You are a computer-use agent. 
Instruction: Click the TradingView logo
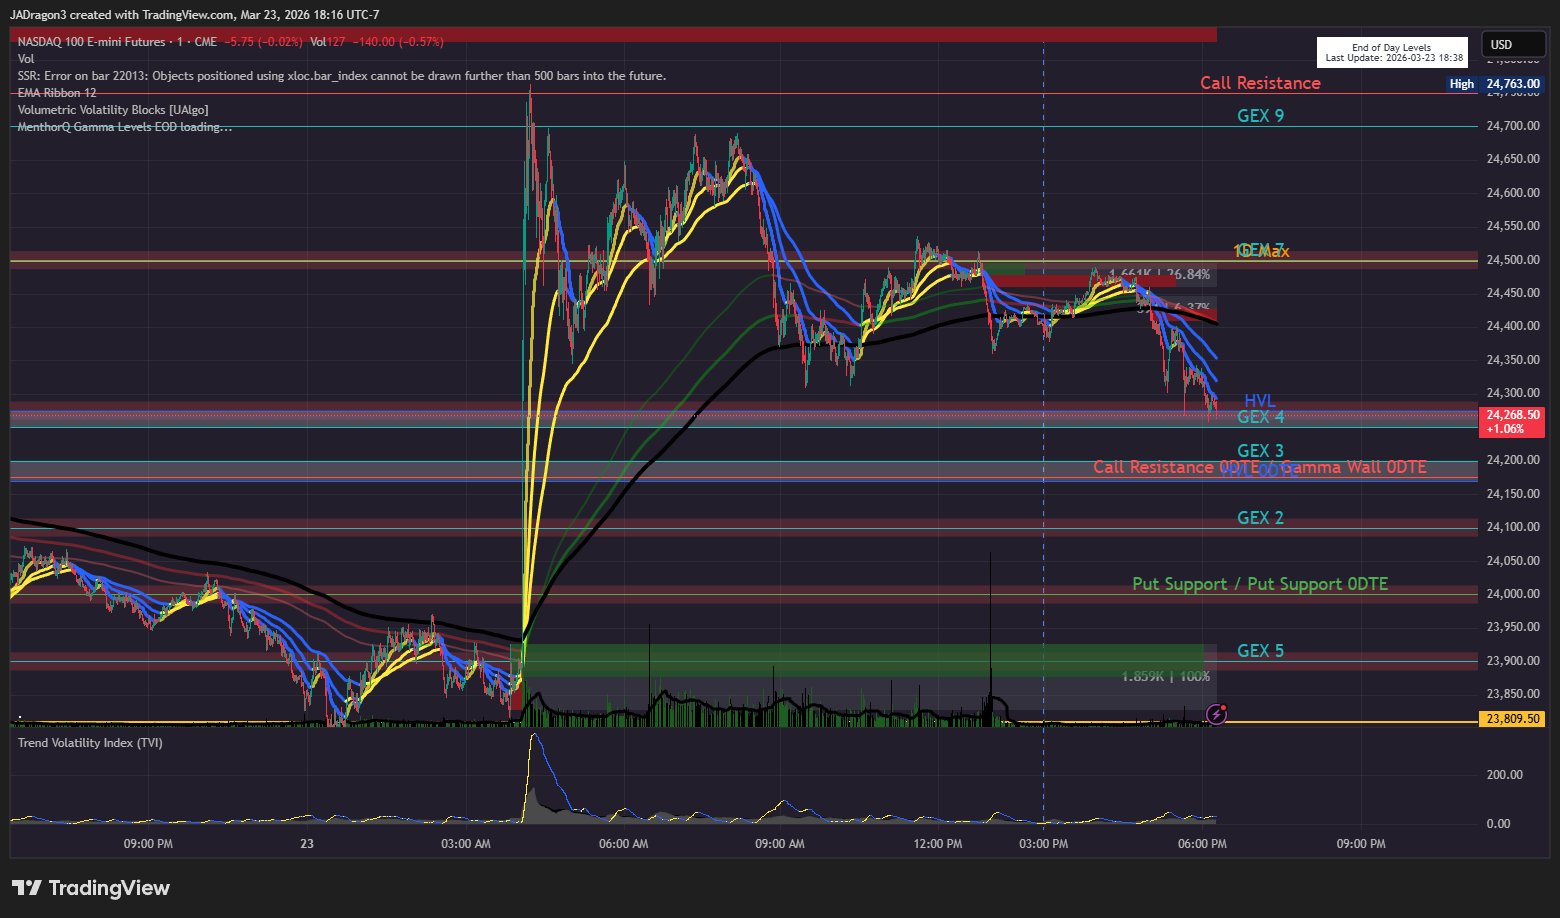pyautogui.click(x=90, y=888)
